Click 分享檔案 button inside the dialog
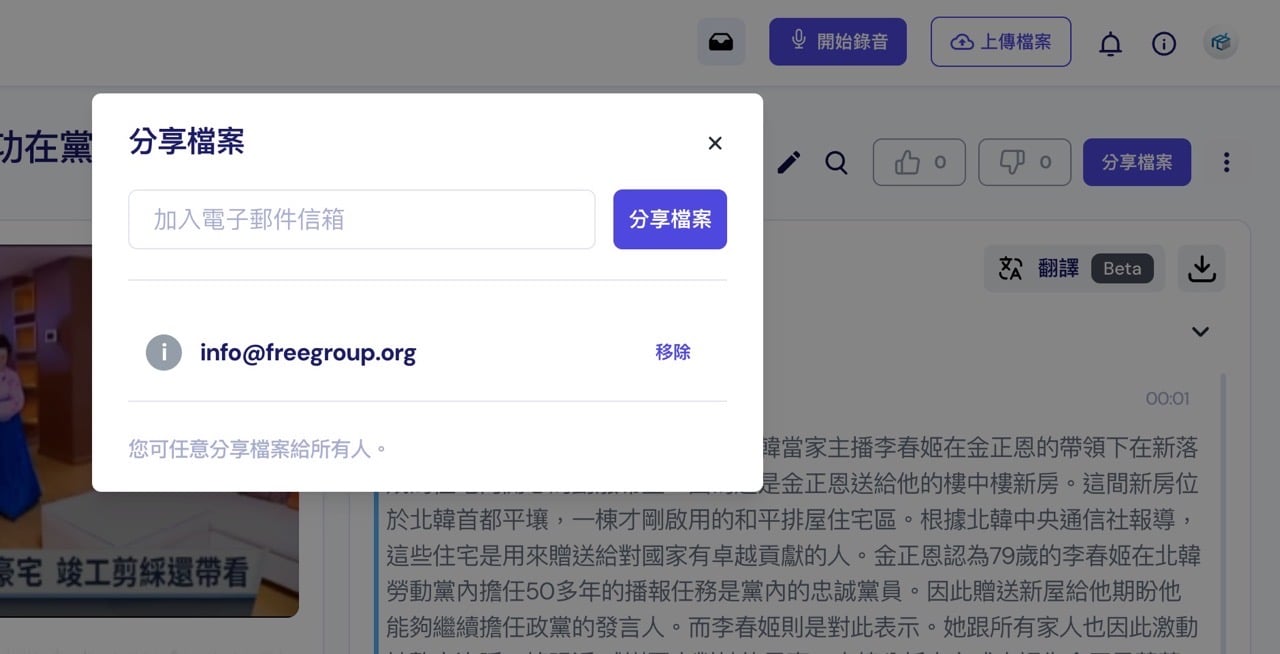1280x654 pixels. tap(670, 219)
